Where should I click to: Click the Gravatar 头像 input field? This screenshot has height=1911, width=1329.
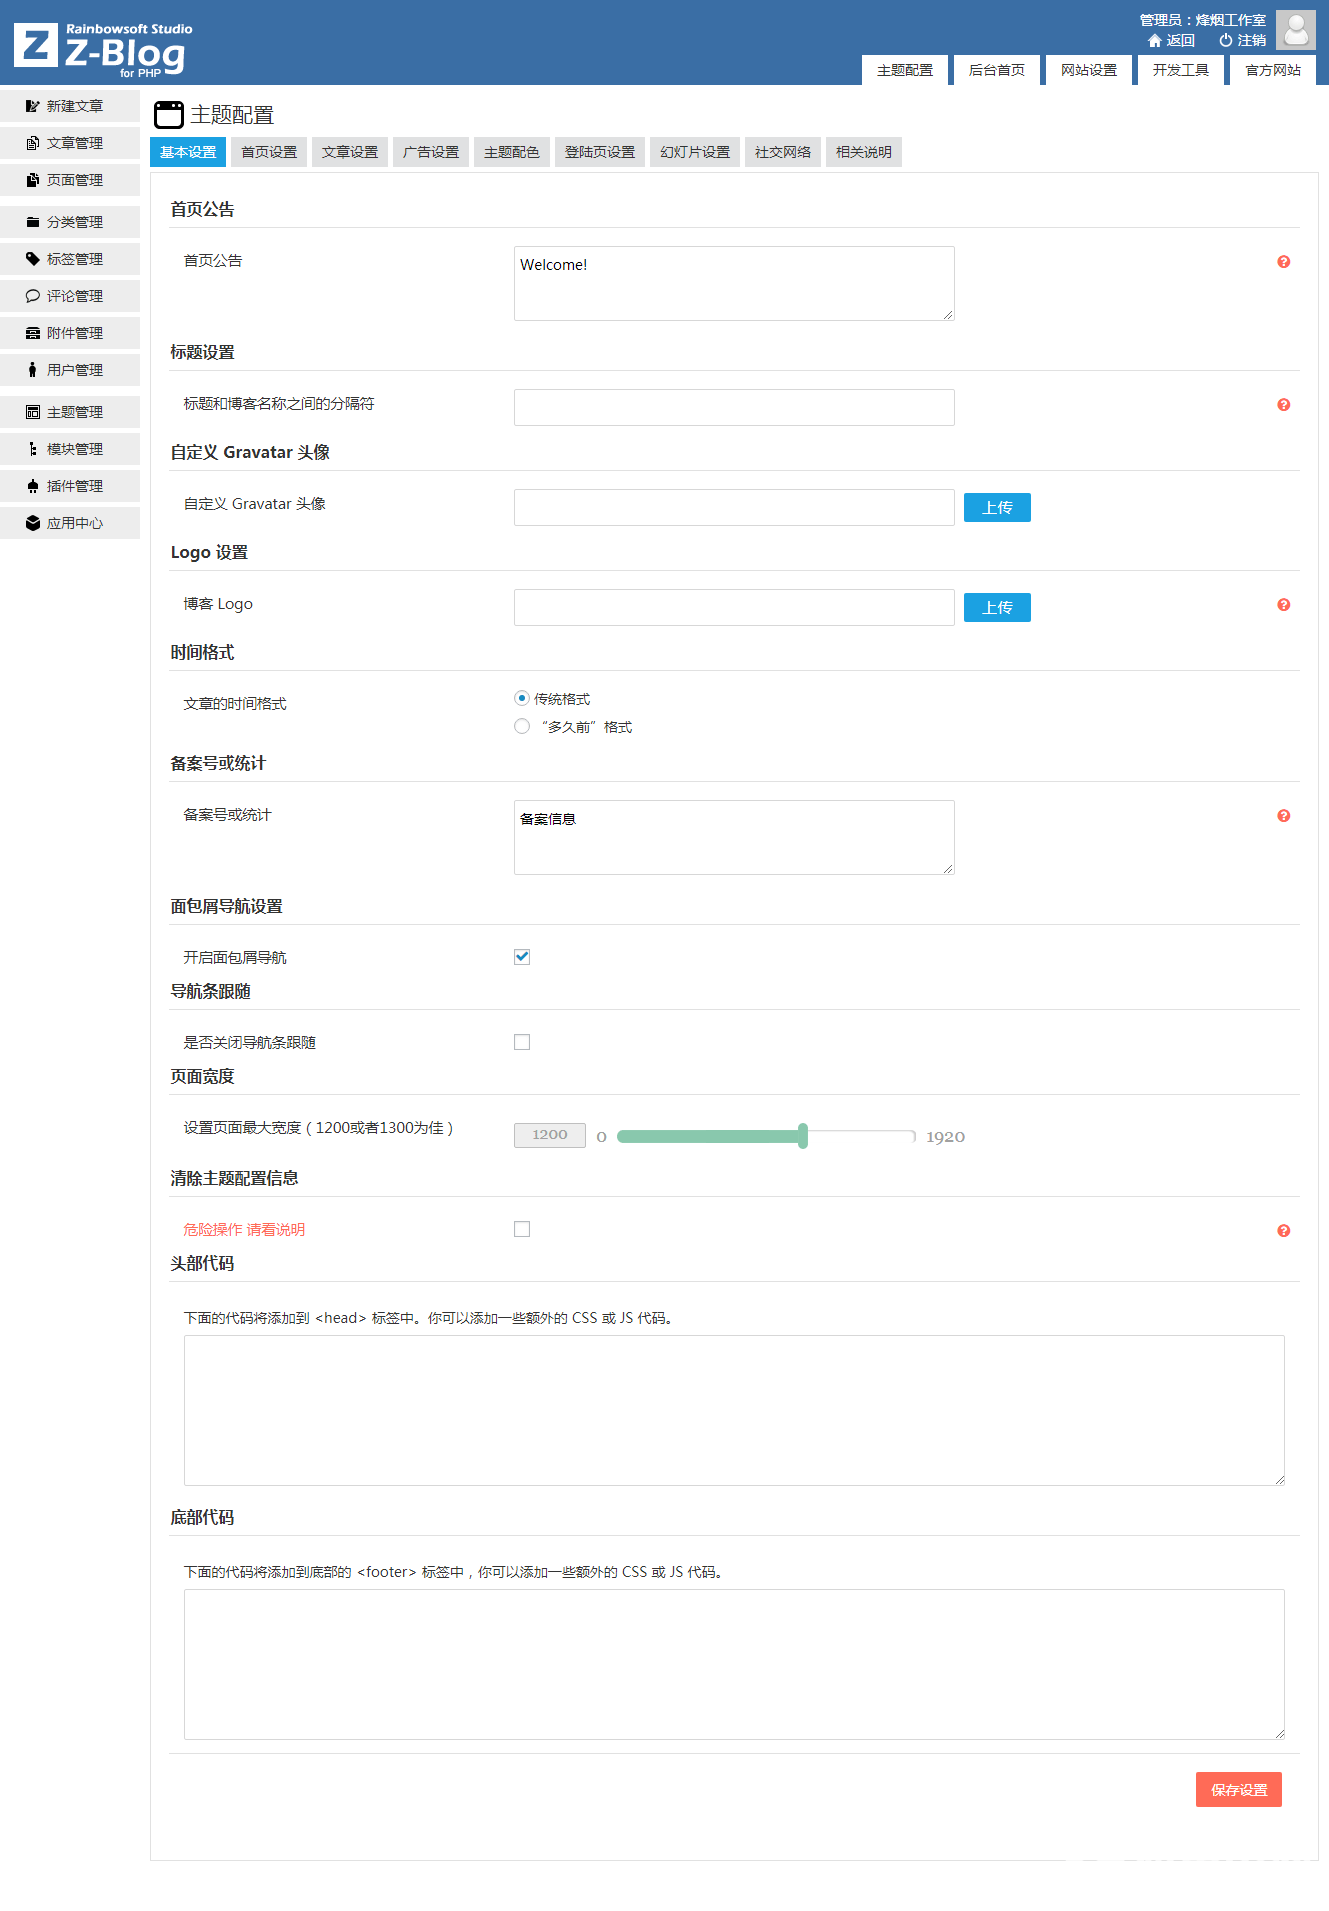pyautogui.click(x=734, y=507)
